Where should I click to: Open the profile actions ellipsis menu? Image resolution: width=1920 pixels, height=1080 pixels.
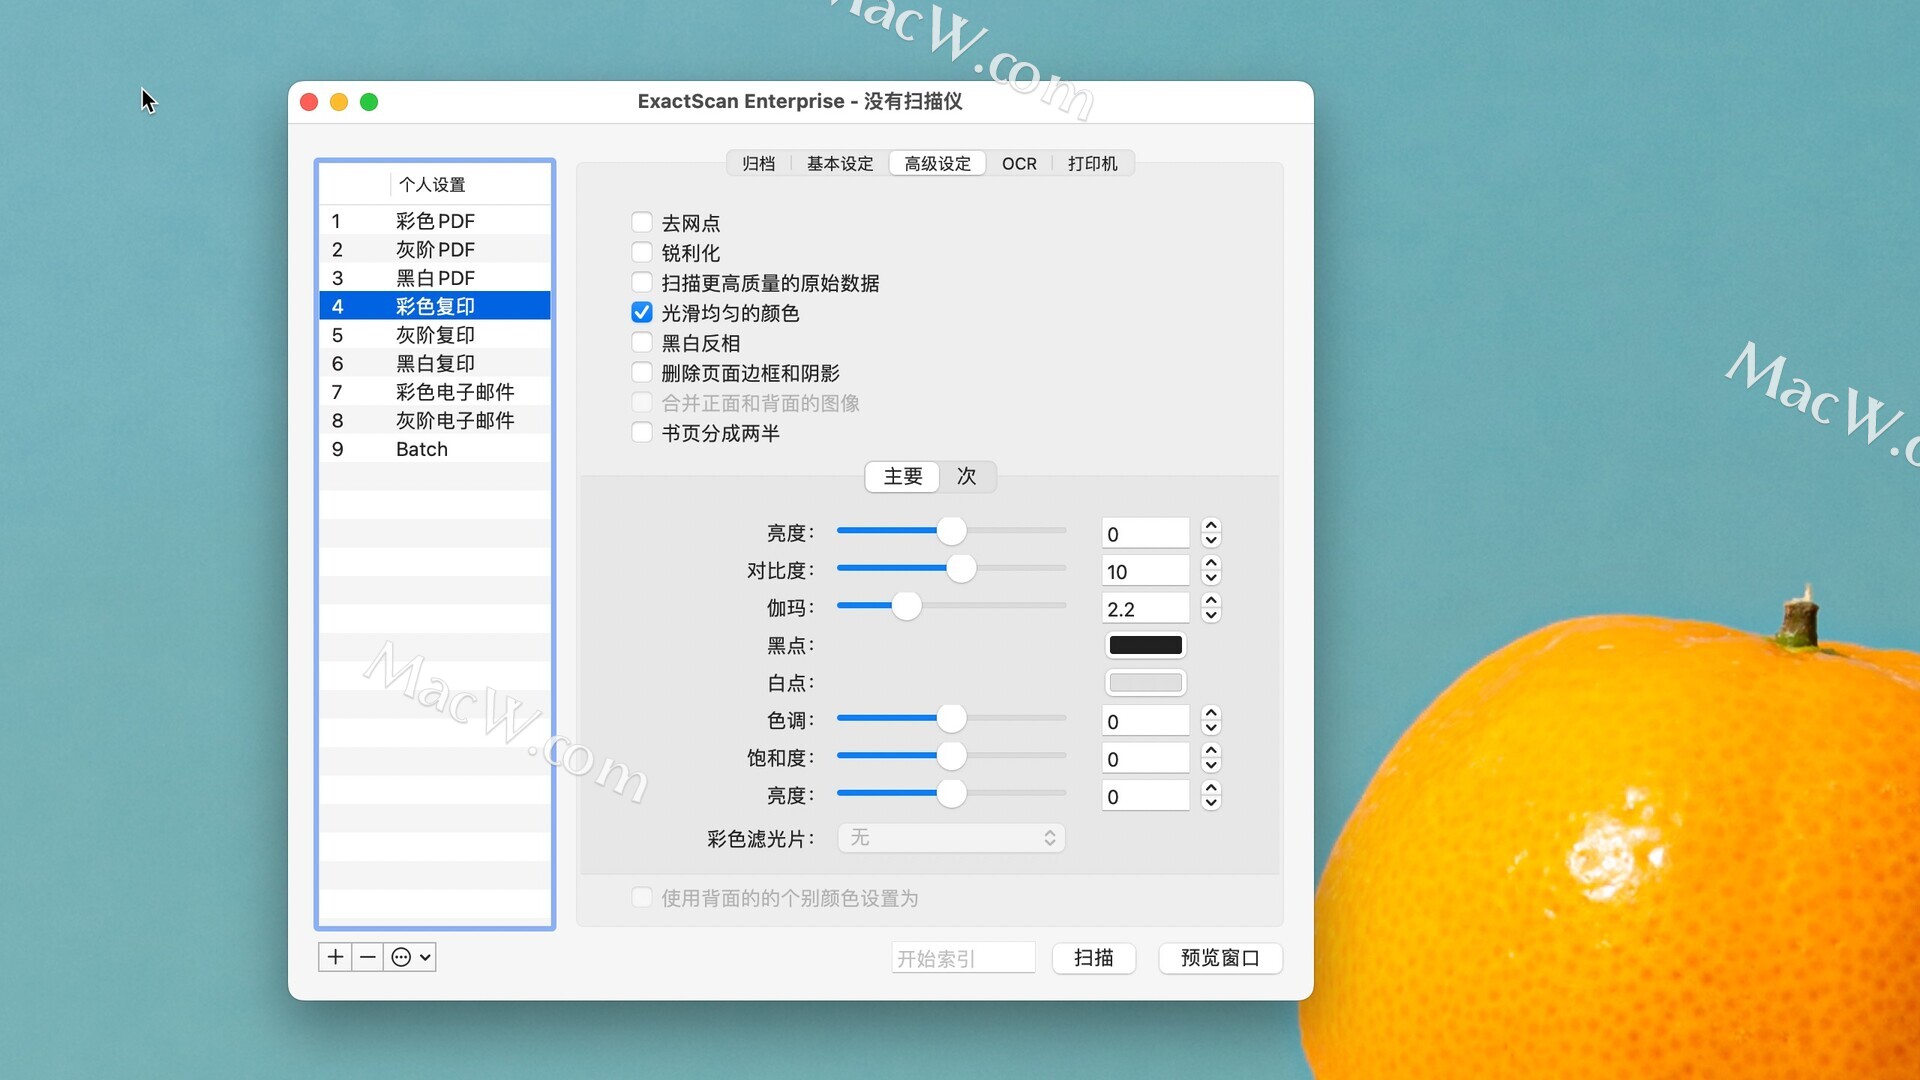tap(410, 957)
